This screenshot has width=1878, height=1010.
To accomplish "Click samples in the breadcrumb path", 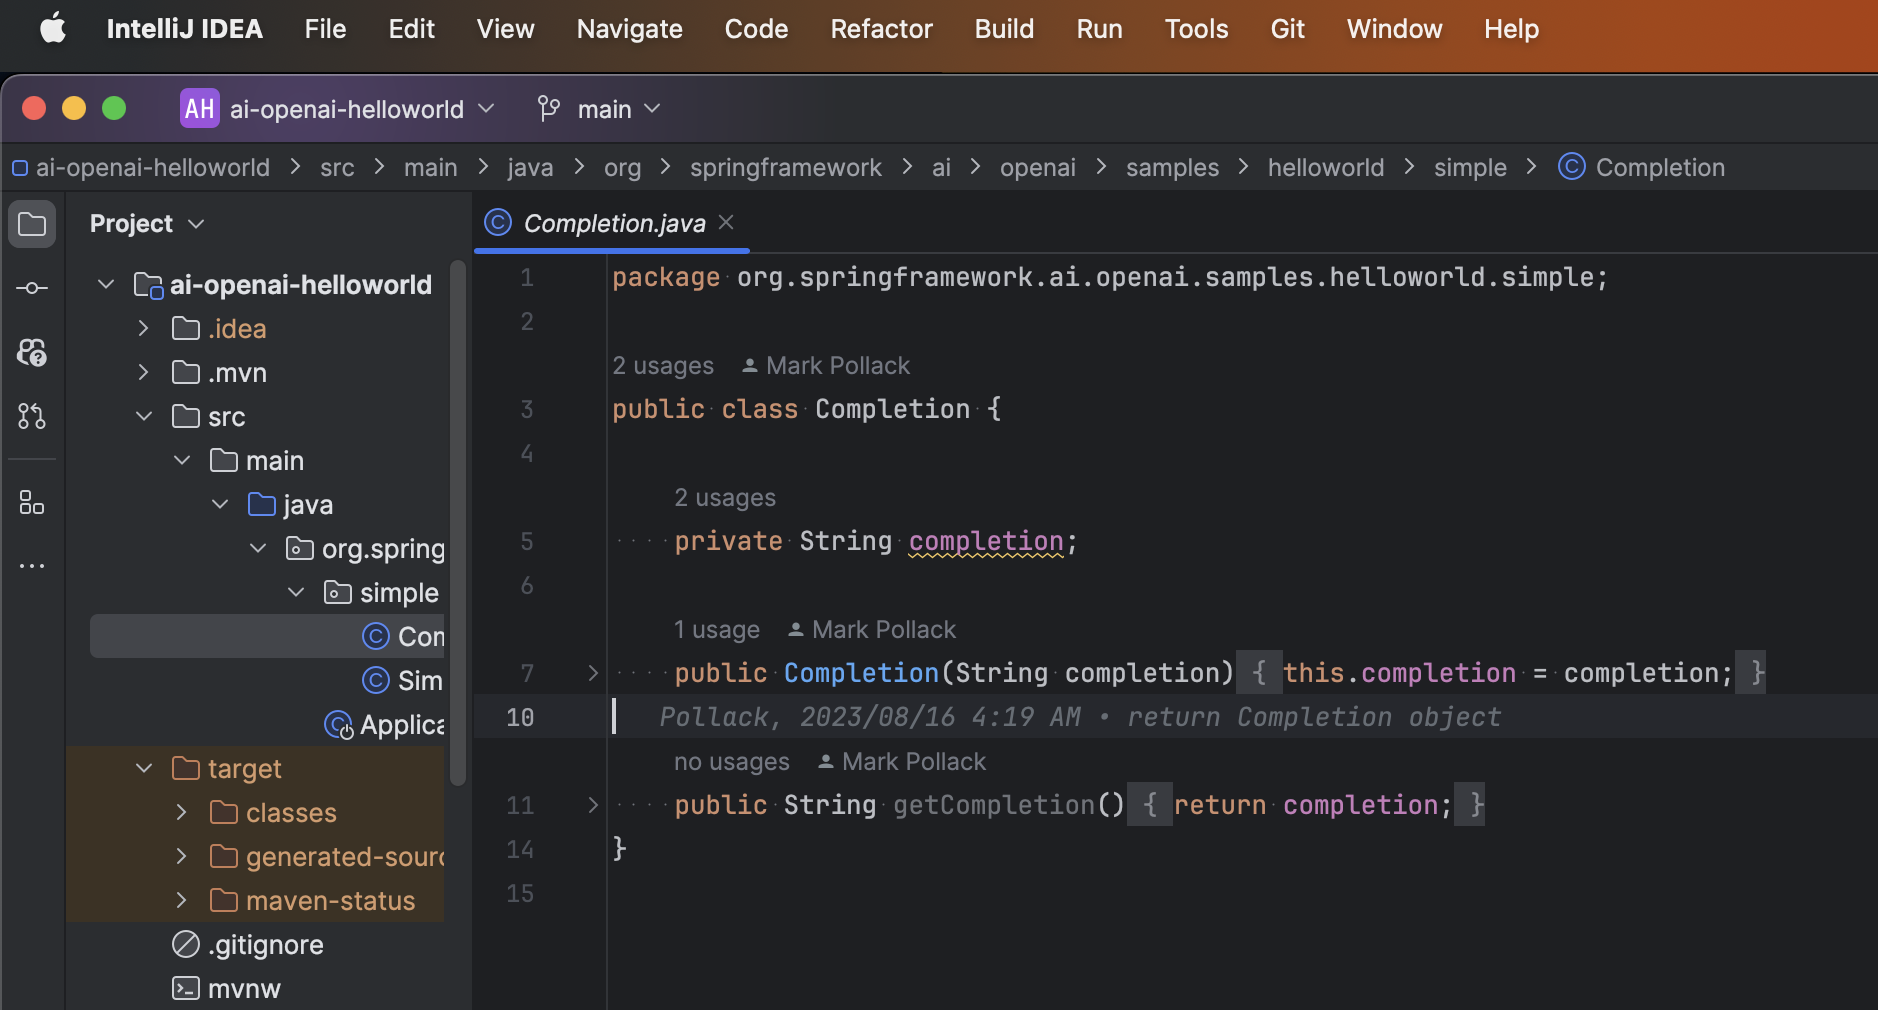I will (1172, 167).
